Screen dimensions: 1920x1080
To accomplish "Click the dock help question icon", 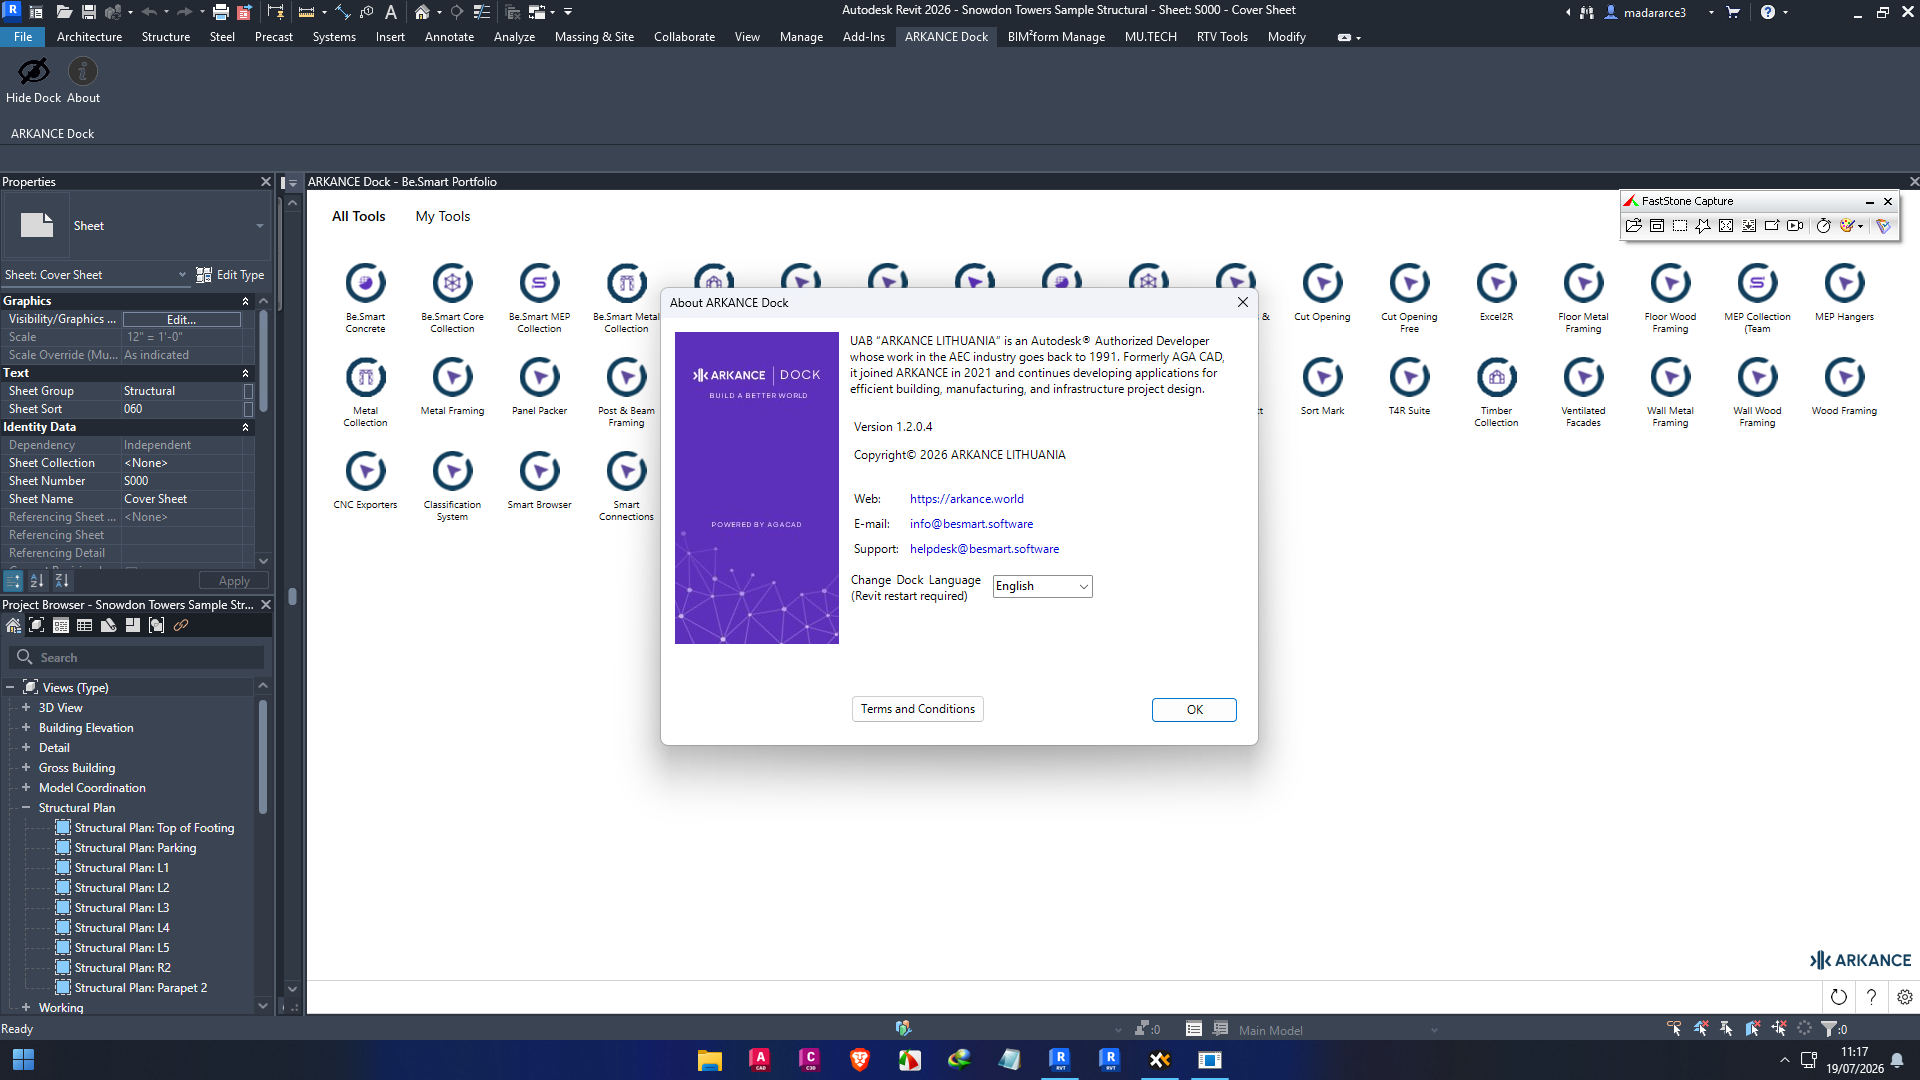I will 1871,997.
